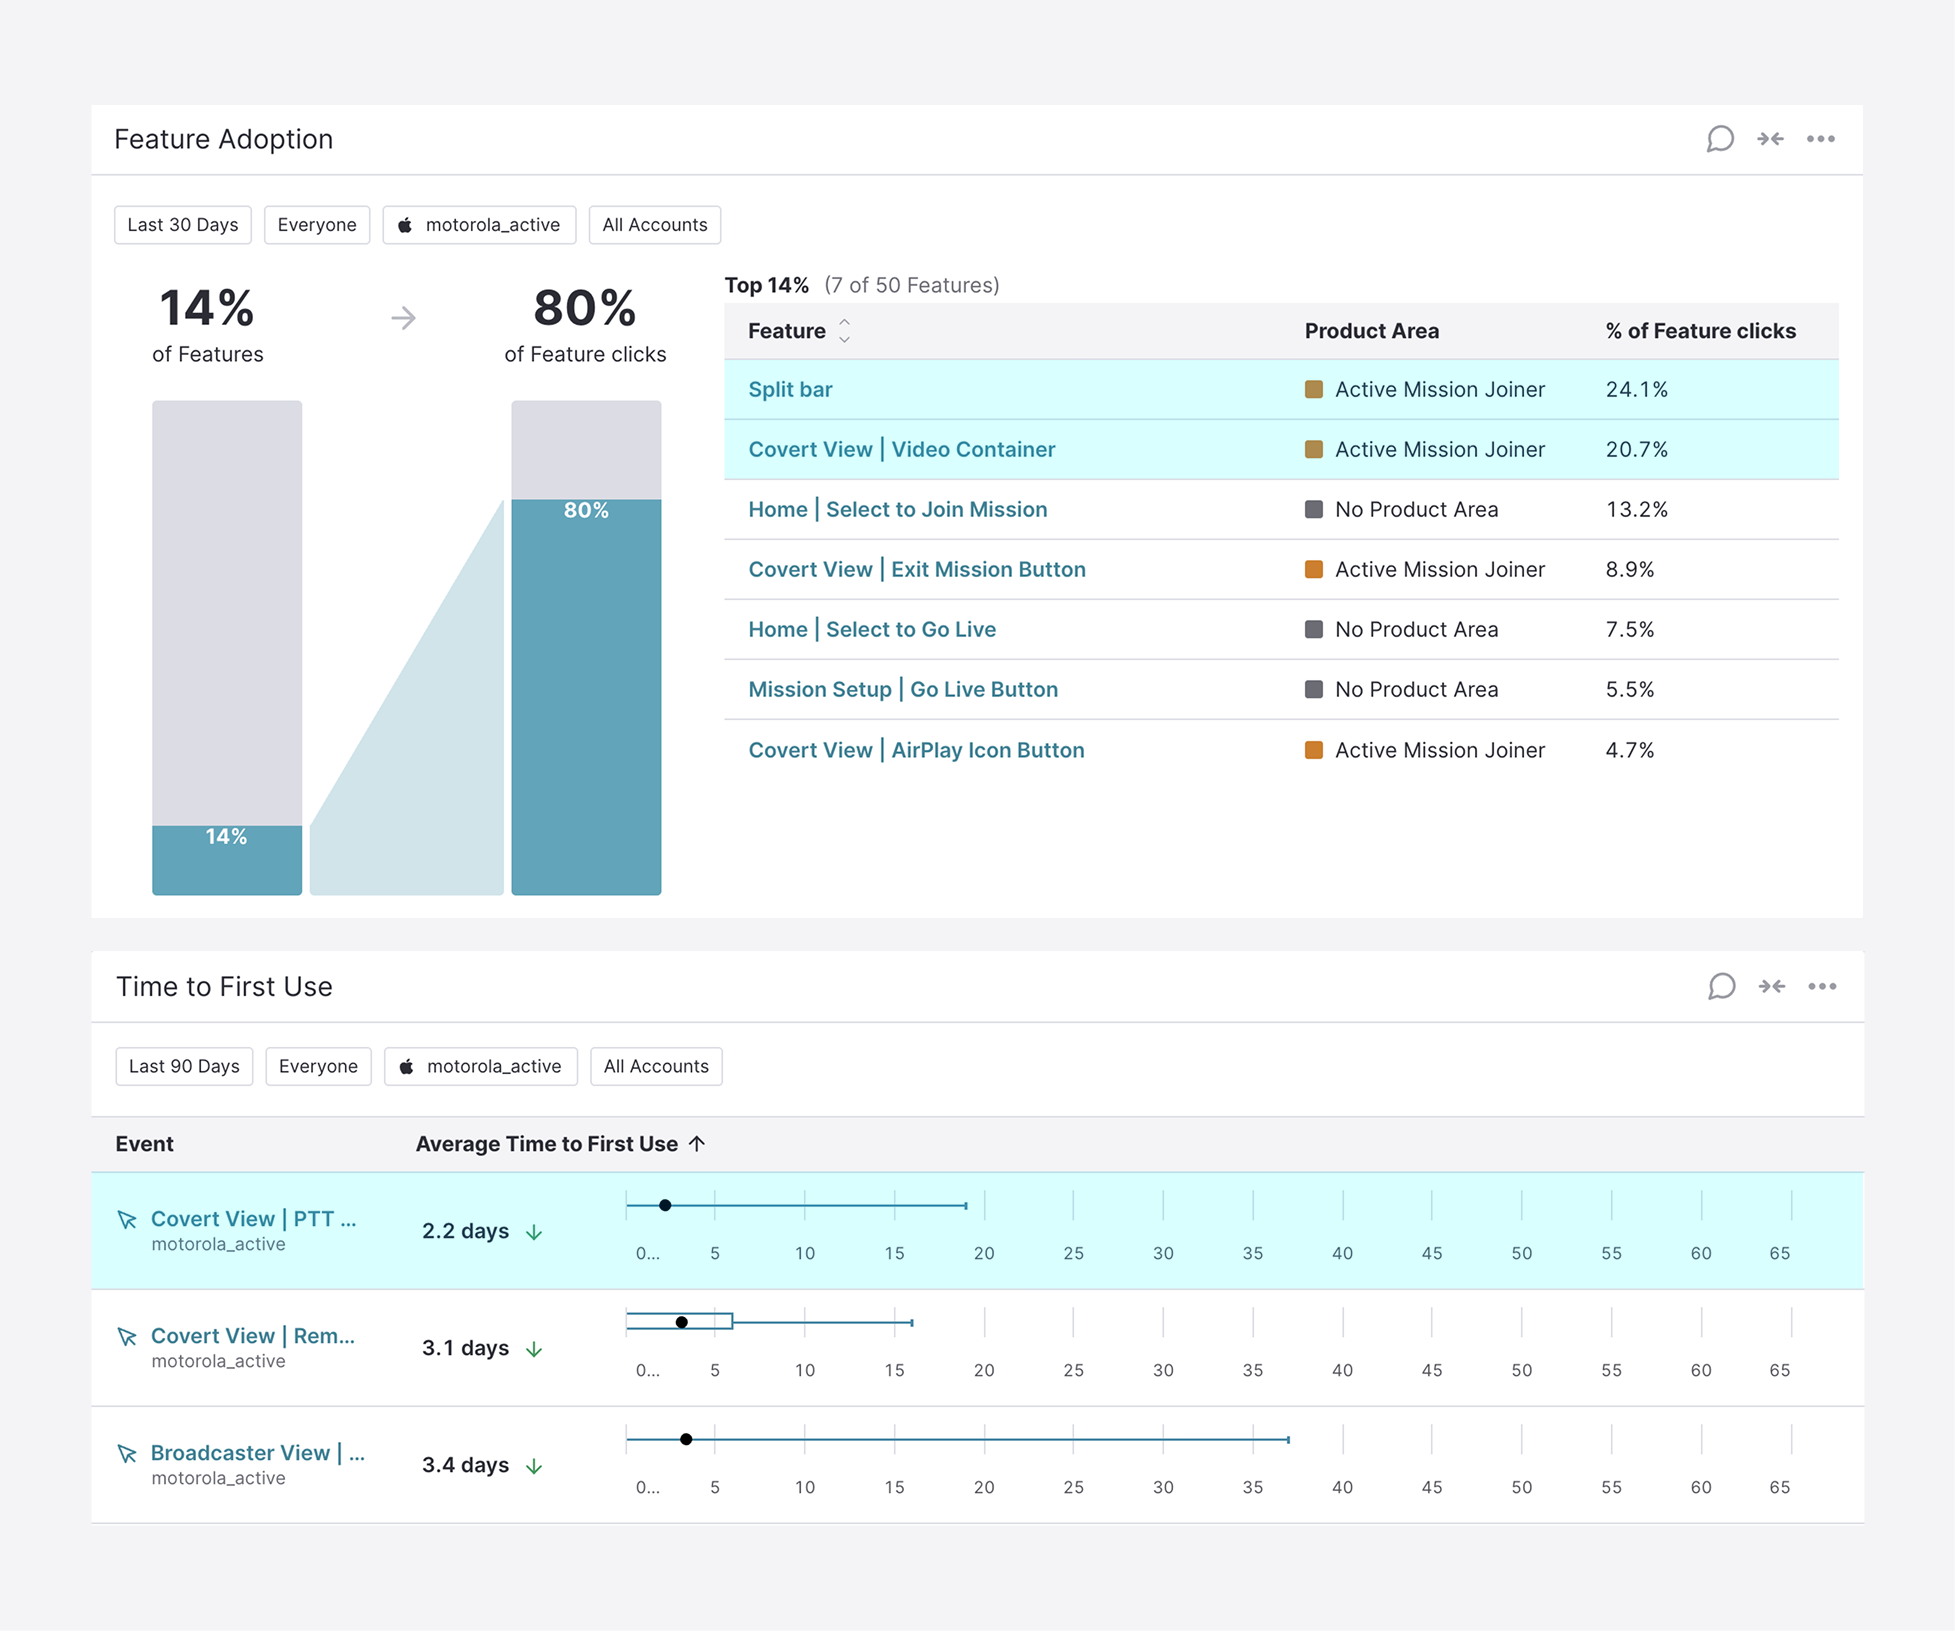Open comments on Feature Adoption widget
This screenshot has height=1631, width=1955.
pyautogui.click(x=1719, y=139)
